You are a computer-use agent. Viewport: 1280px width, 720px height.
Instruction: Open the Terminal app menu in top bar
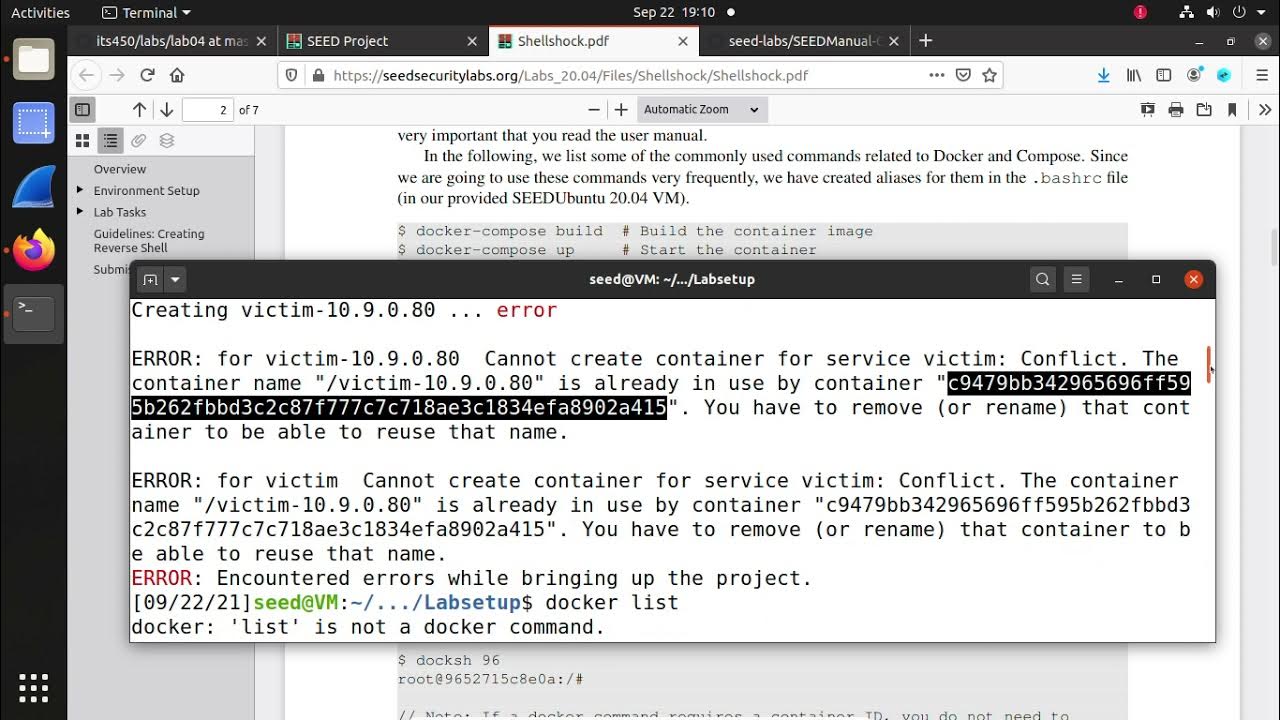147,13
